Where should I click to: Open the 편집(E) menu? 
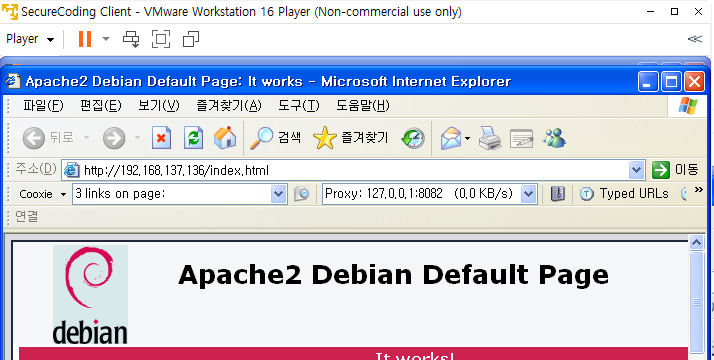tap(101, 106)
